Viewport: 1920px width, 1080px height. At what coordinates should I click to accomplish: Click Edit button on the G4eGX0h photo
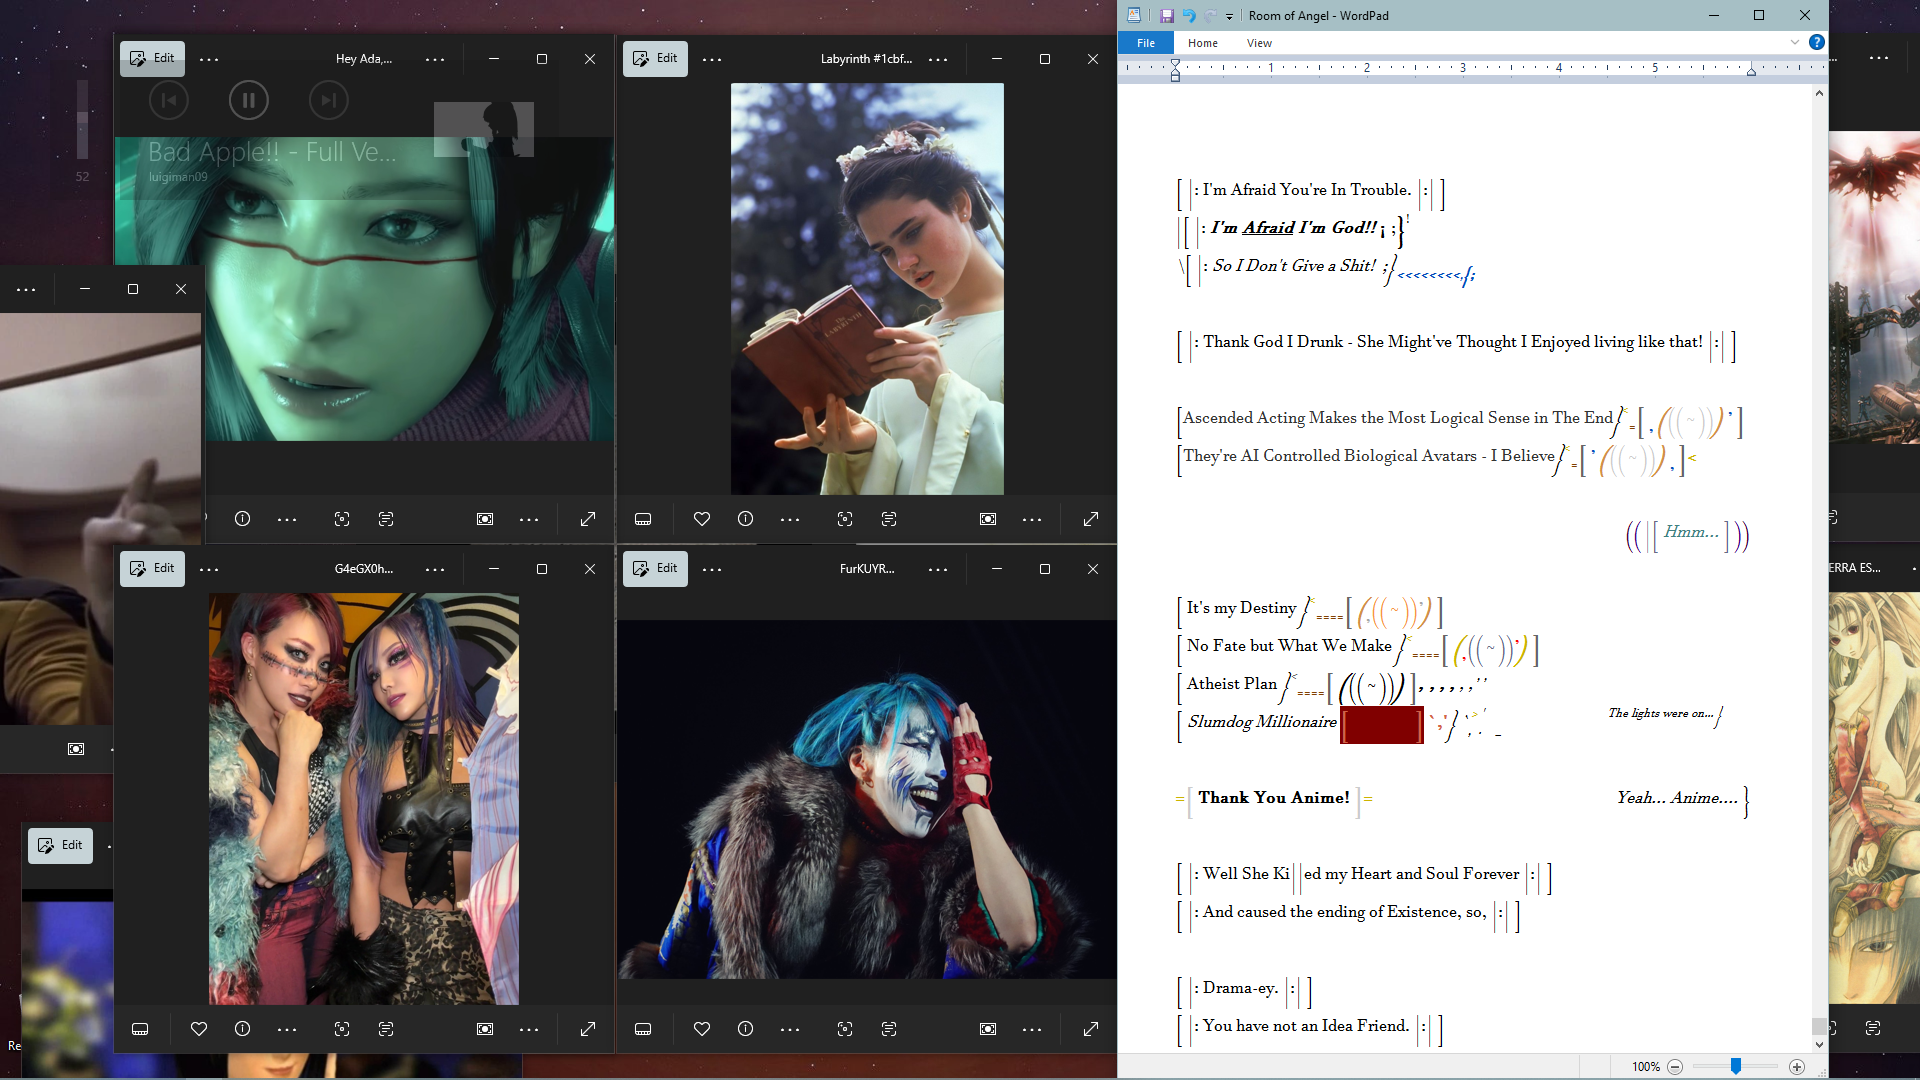152,568
